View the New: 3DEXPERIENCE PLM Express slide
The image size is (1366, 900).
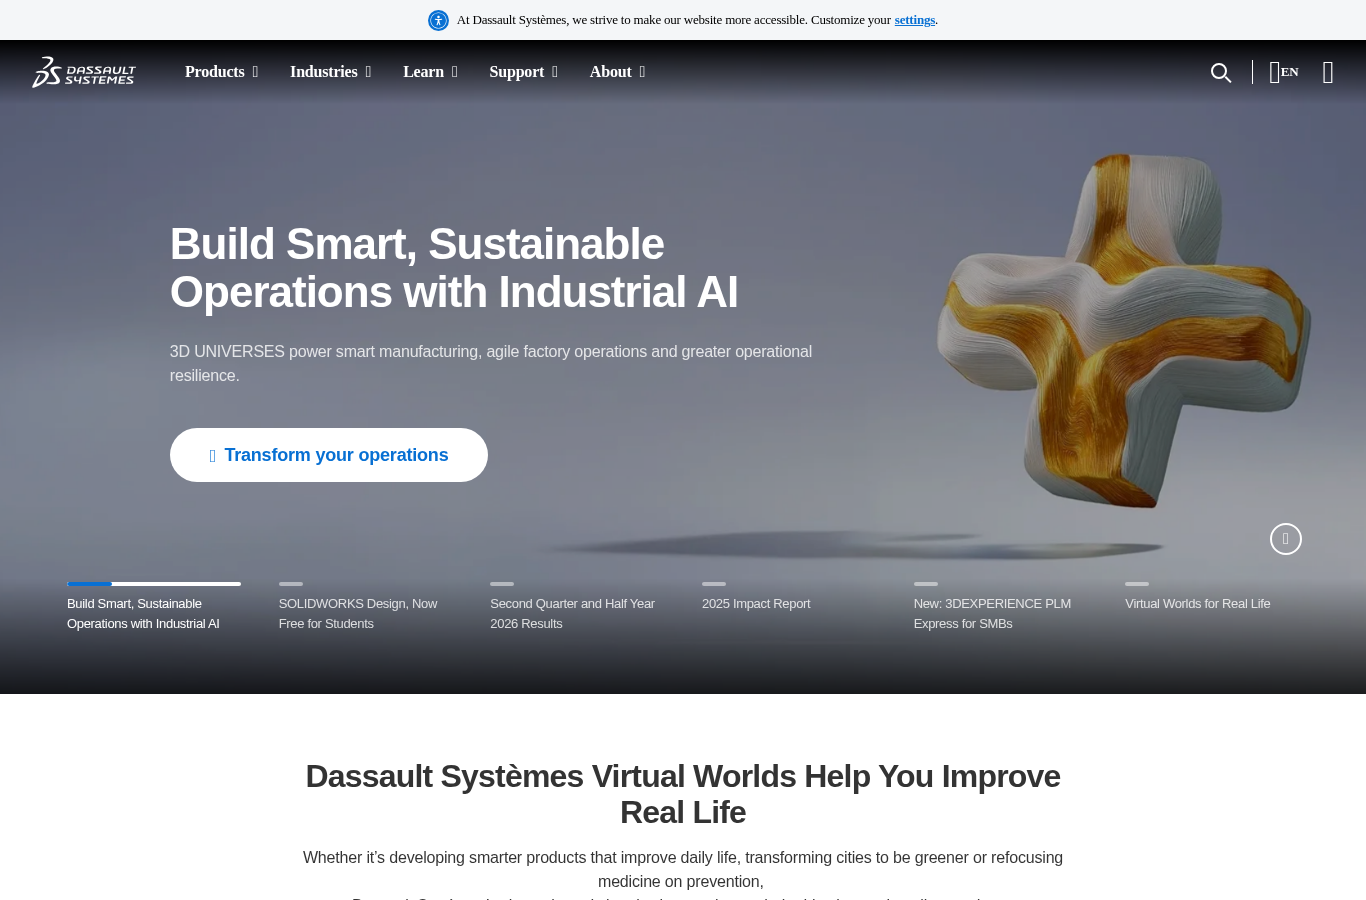point(1000,608)
